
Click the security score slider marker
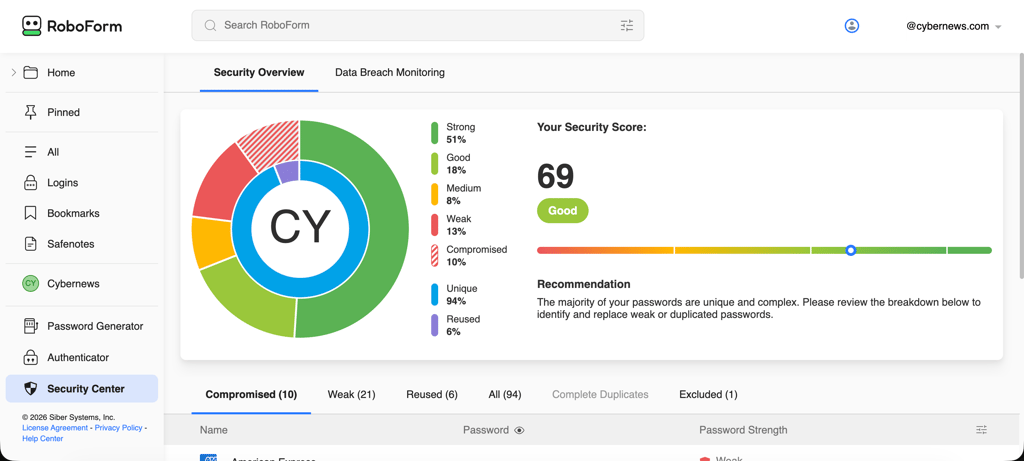pyautogui.click(x=850, y=250)
